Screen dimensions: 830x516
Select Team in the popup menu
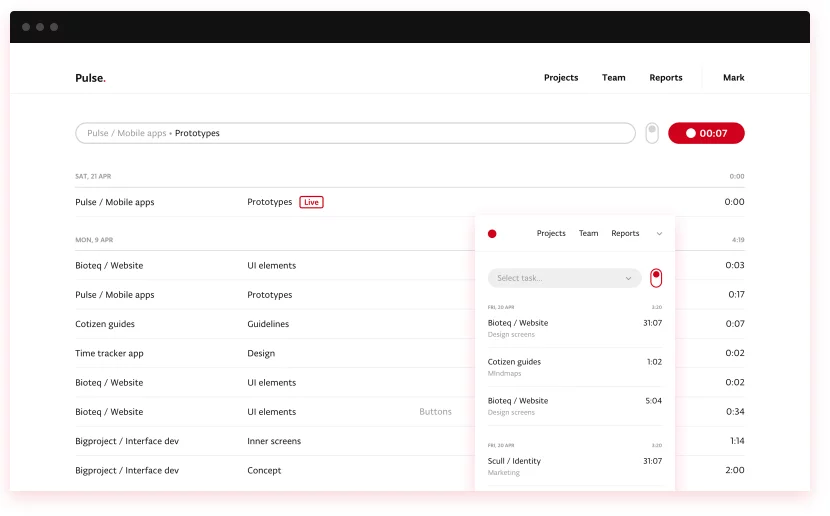(588, 234)
